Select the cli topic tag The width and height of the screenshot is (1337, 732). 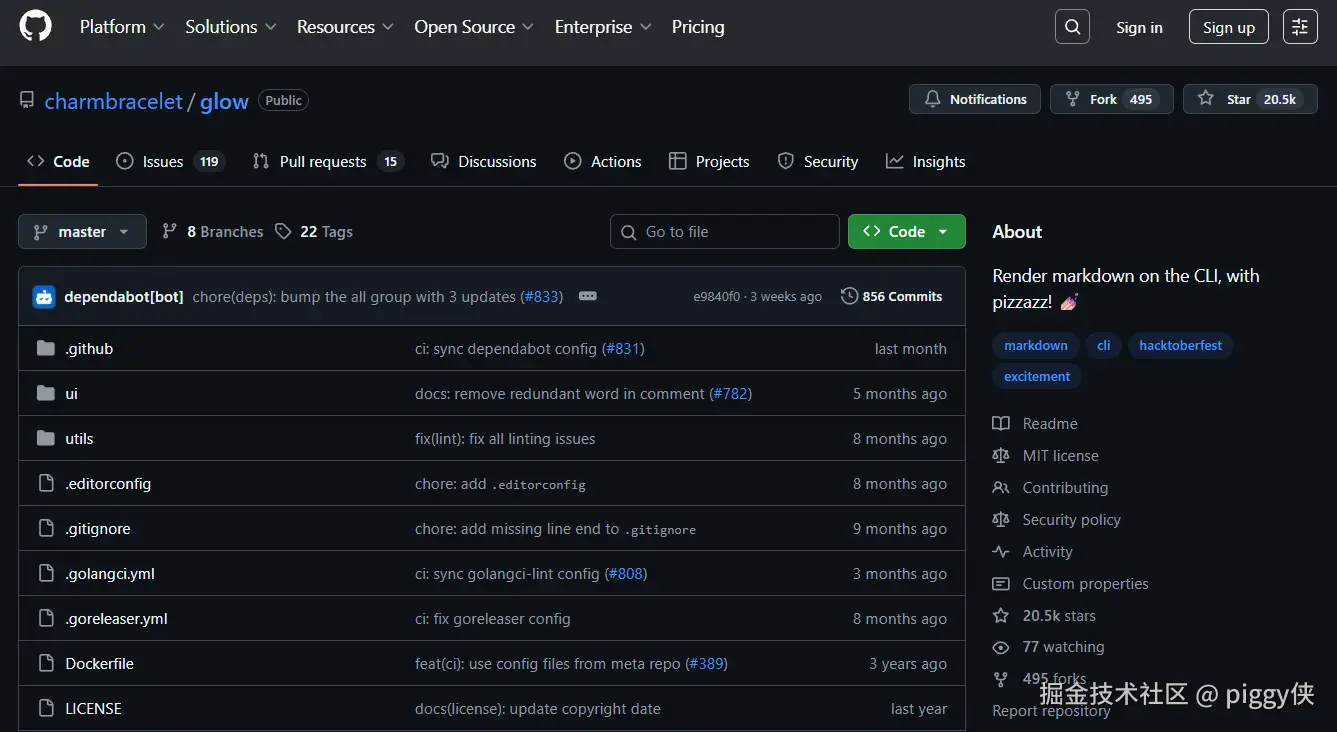1104,345
